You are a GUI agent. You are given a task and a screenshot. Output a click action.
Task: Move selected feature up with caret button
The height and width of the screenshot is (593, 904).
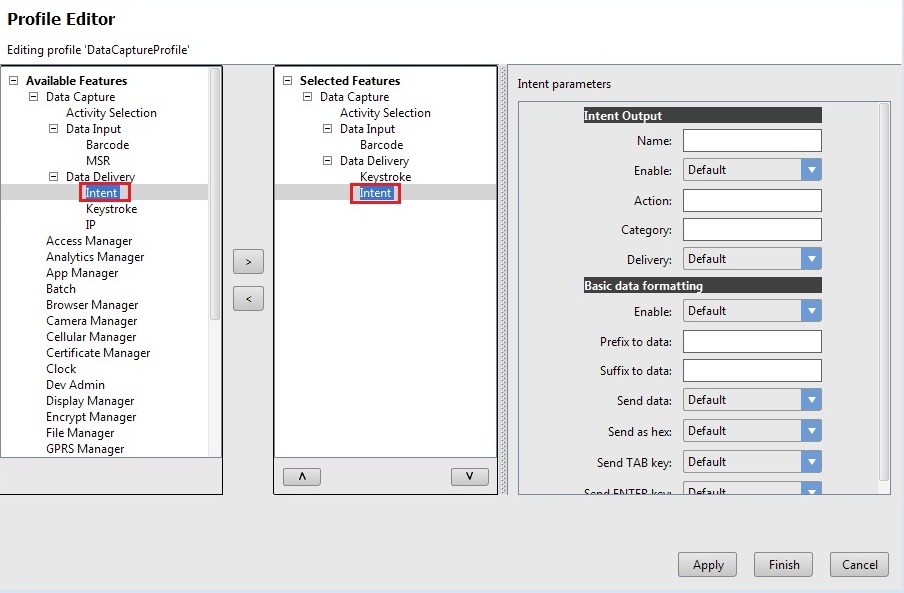[301, 477]
